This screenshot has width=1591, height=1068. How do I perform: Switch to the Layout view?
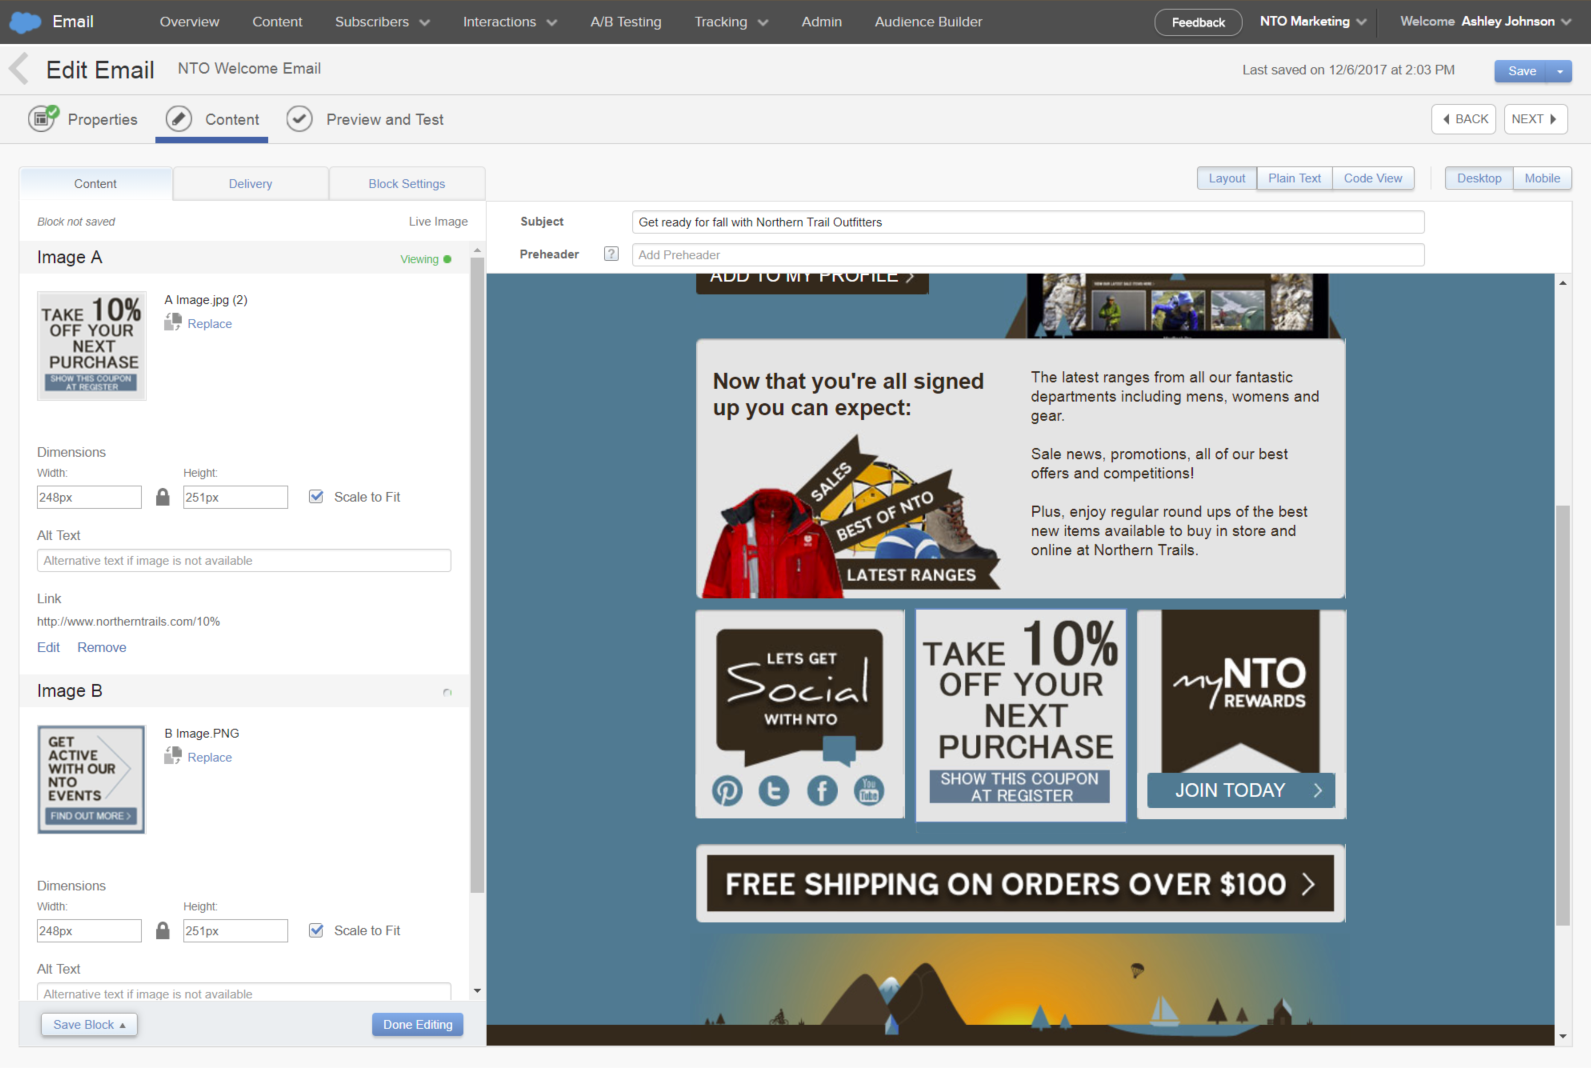point(1227,178)
